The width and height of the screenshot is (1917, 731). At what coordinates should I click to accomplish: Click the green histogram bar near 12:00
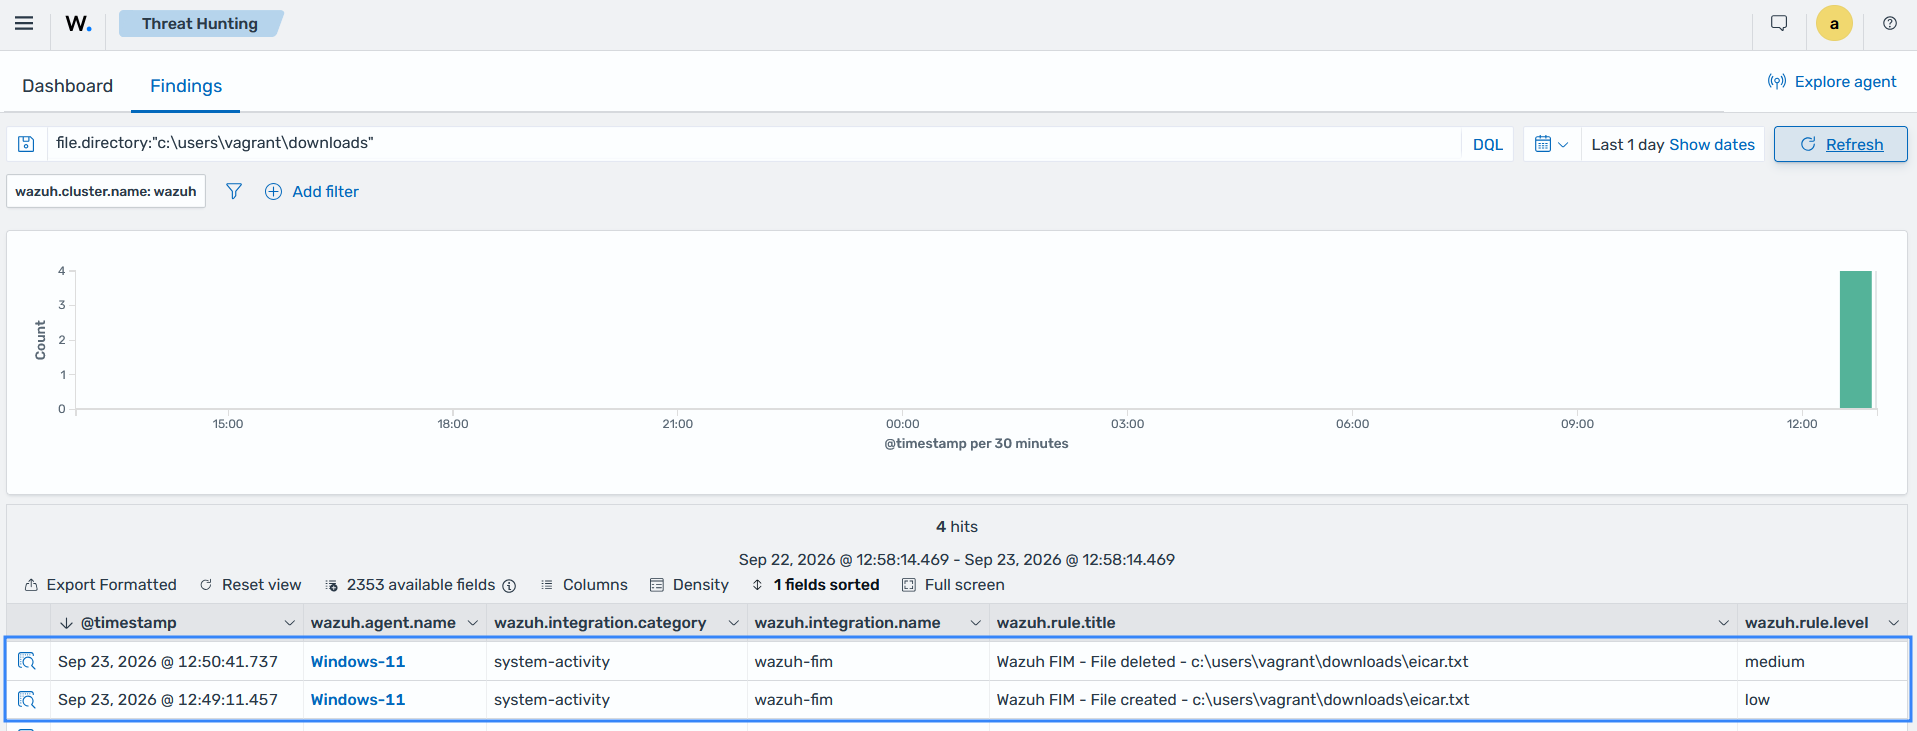click(x=1856, y=339)
